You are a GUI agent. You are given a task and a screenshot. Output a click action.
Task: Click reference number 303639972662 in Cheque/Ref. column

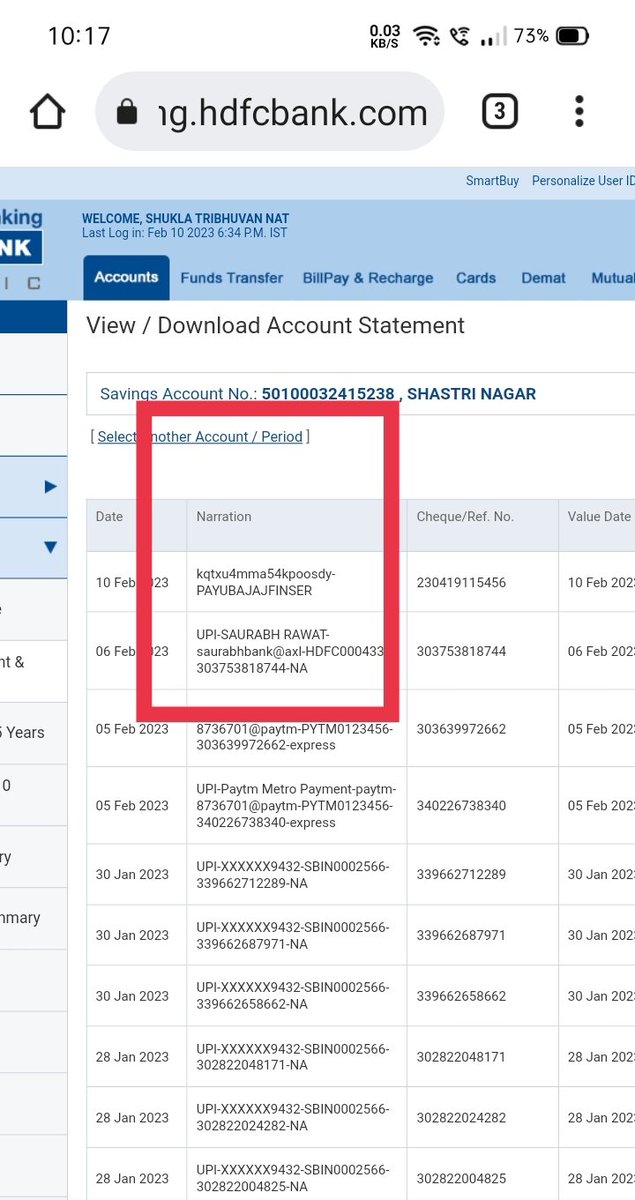(x=462, y=728)
